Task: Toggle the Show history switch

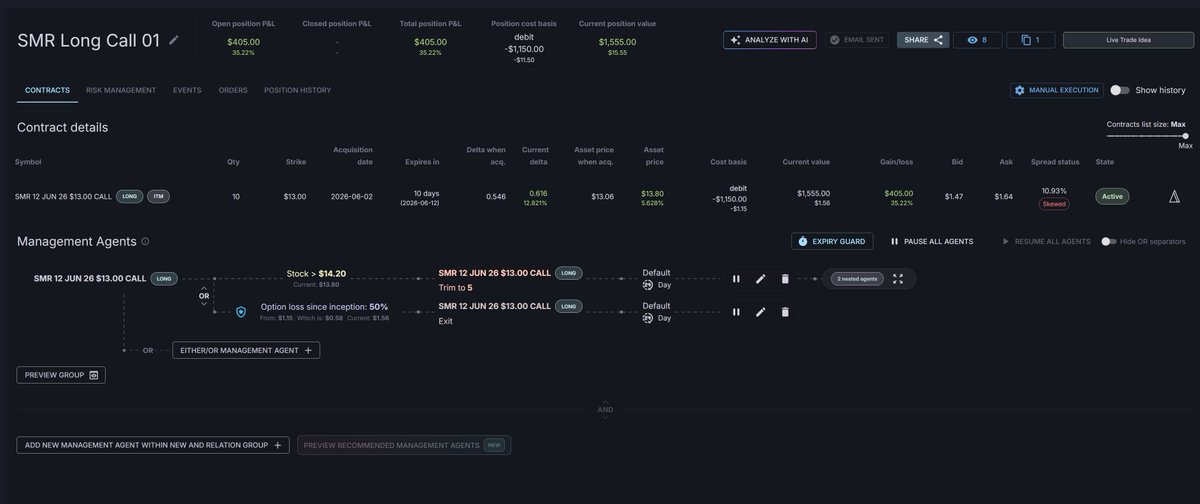Action: 1120,90
